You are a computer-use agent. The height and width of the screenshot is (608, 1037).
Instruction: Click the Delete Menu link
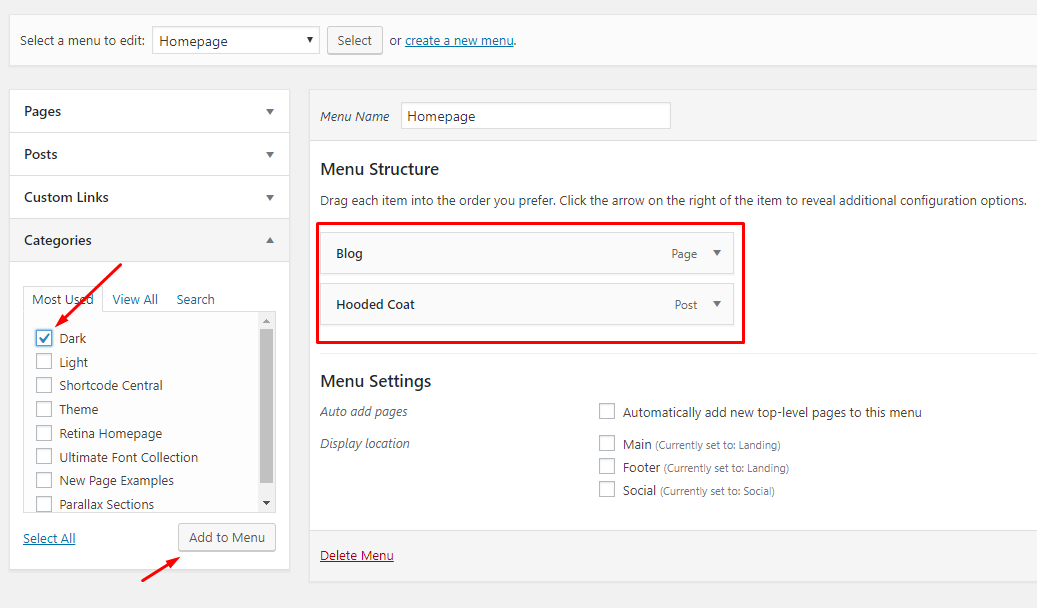point(356,556)
